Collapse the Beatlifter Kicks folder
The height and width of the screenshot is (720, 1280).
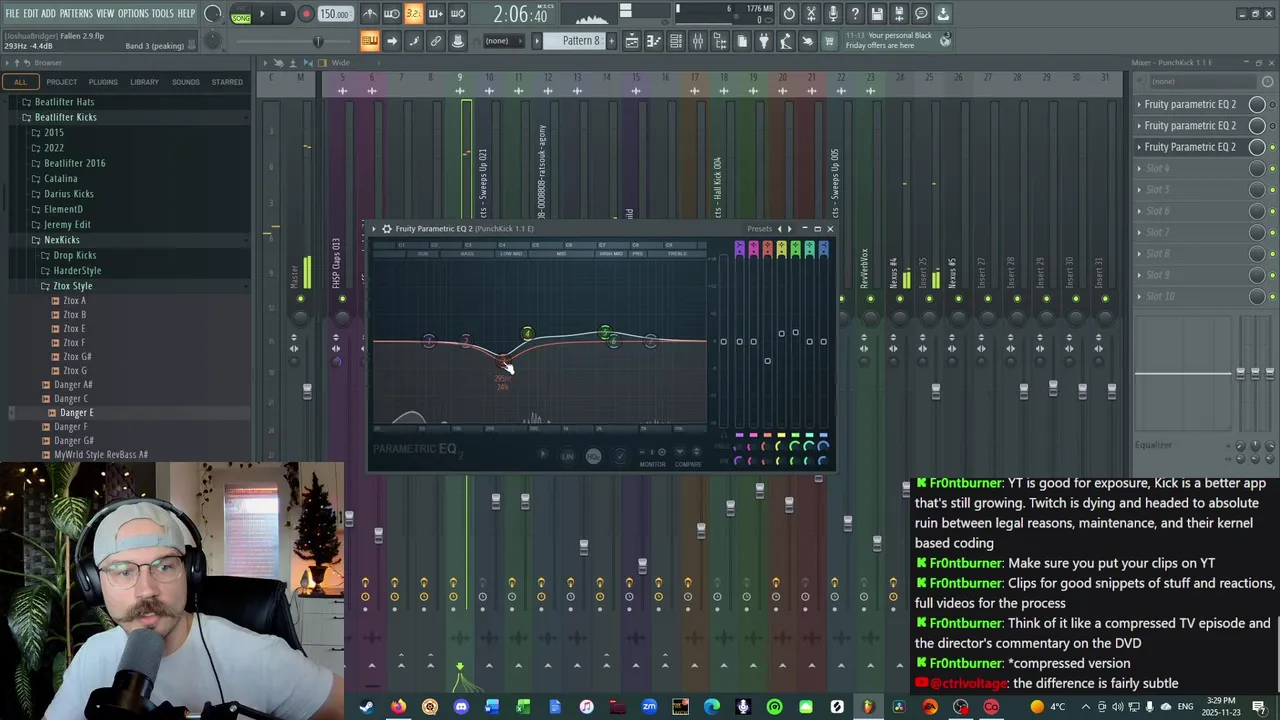click(65, 117)
